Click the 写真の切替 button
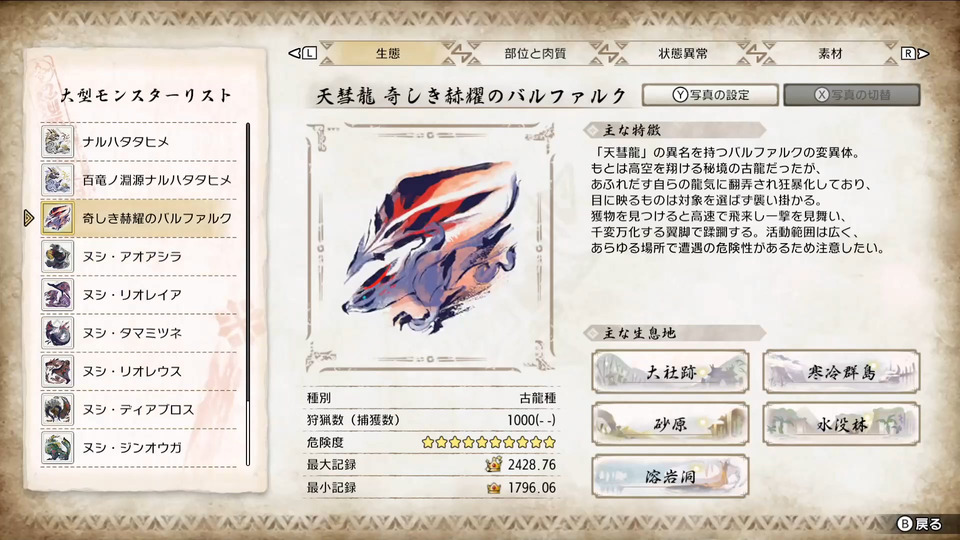Screen dimensions: 960x540 click(x=852, y=95)
